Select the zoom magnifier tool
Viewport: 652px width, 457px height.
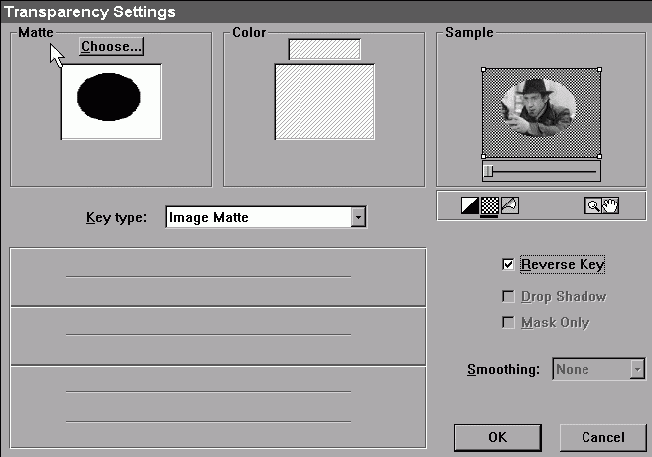click(x=593, y=206)
